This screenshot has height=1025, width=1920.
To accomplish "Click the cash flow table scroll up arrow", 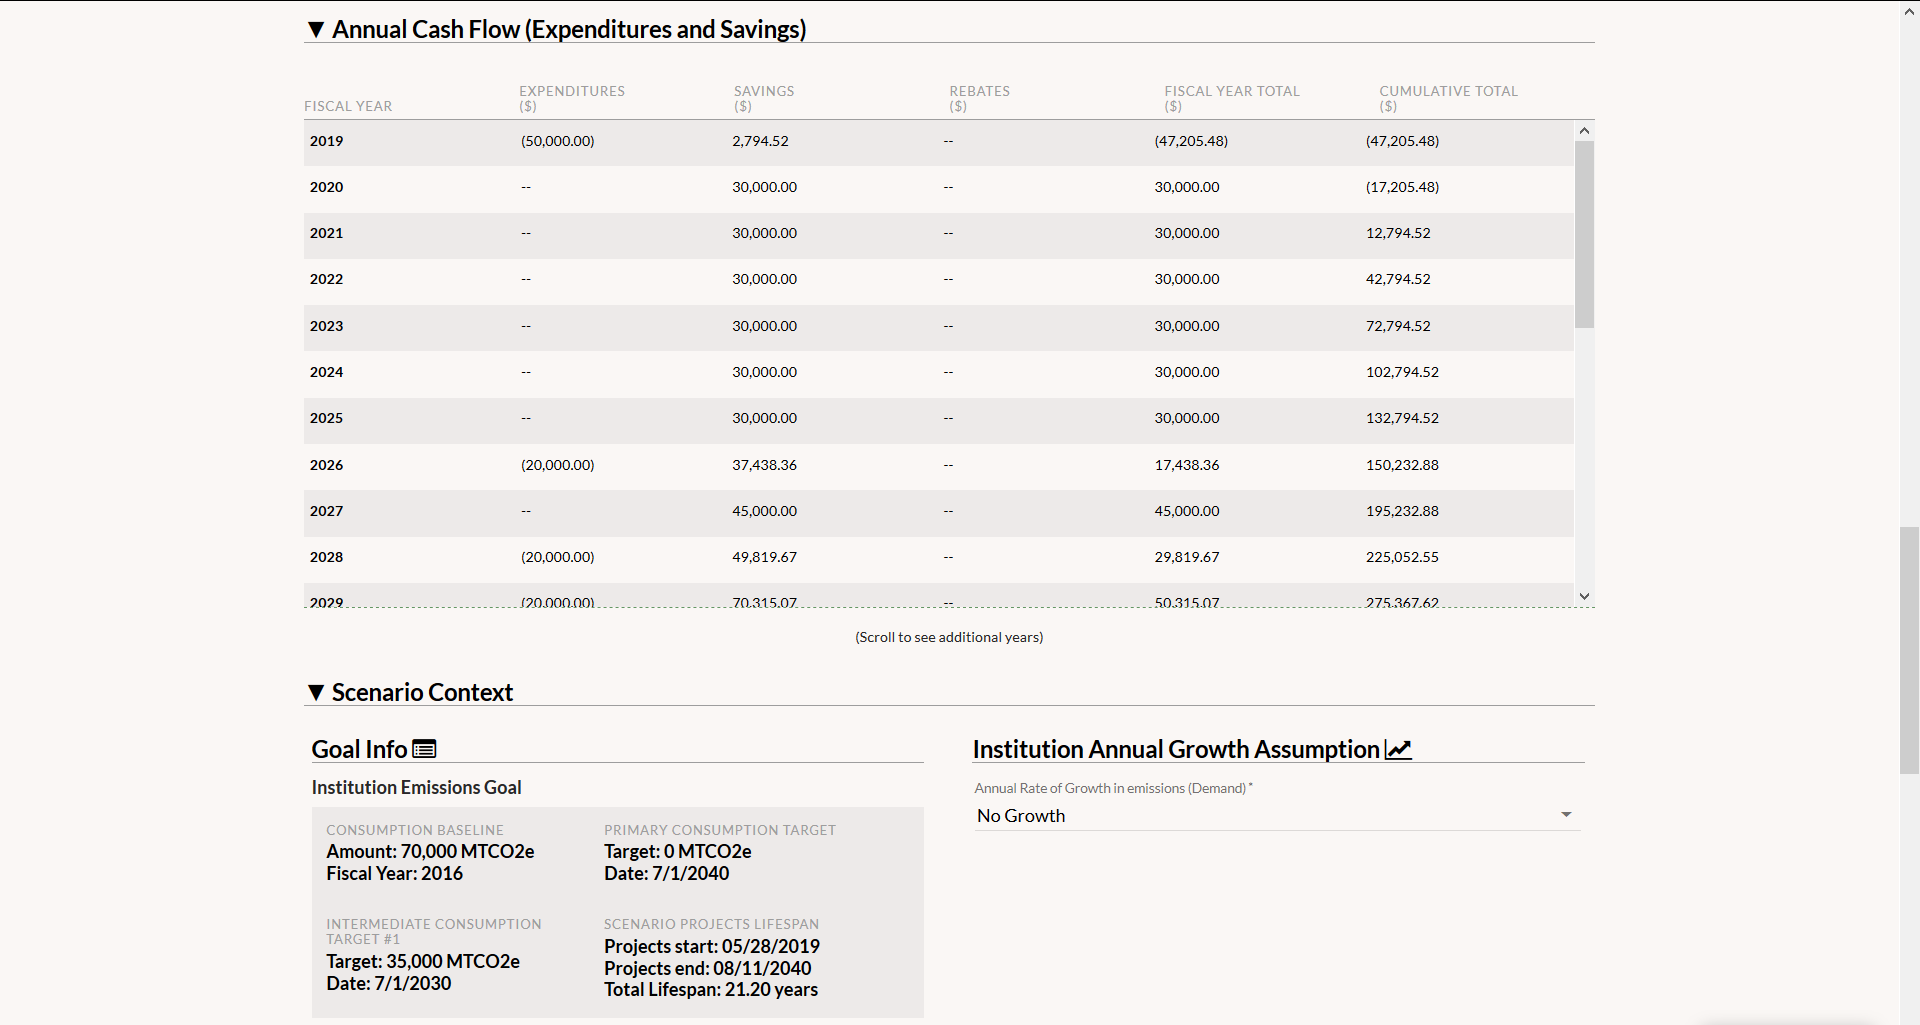I will point(1584,131).
